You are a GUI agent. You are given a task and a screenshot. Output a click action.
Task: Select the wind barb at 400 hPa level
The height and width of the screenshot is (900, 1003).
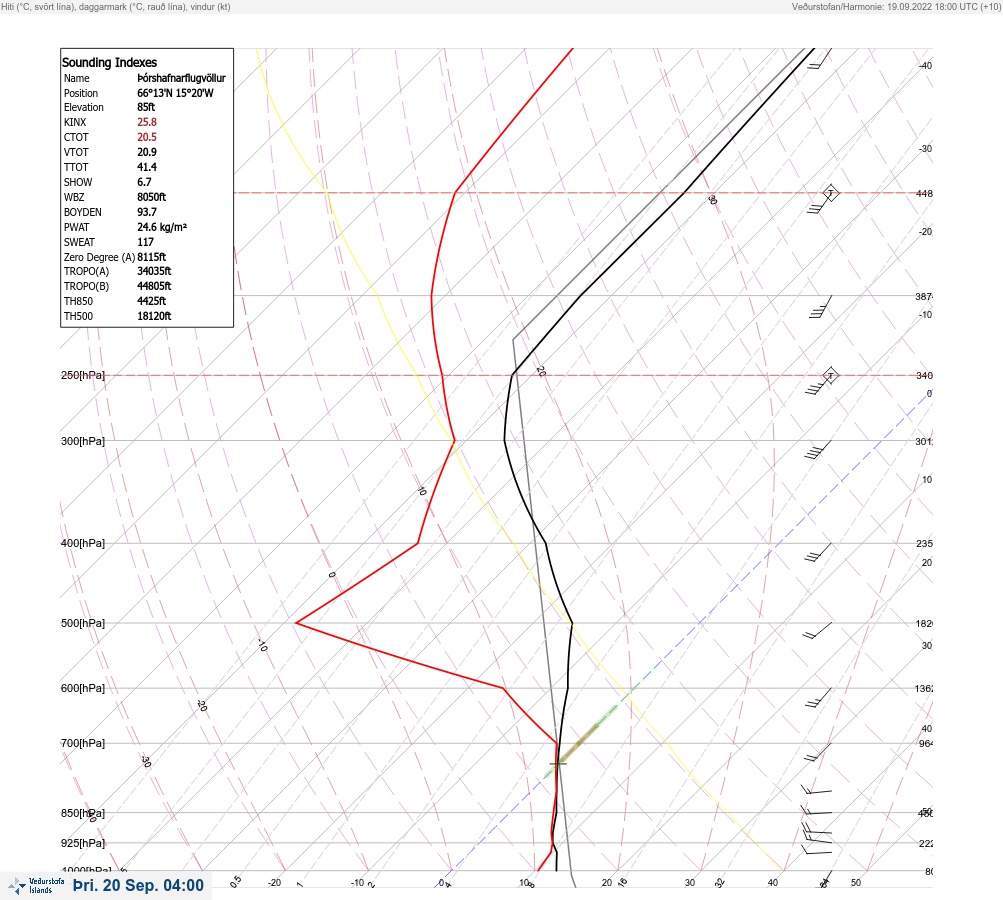click(817, 553)
